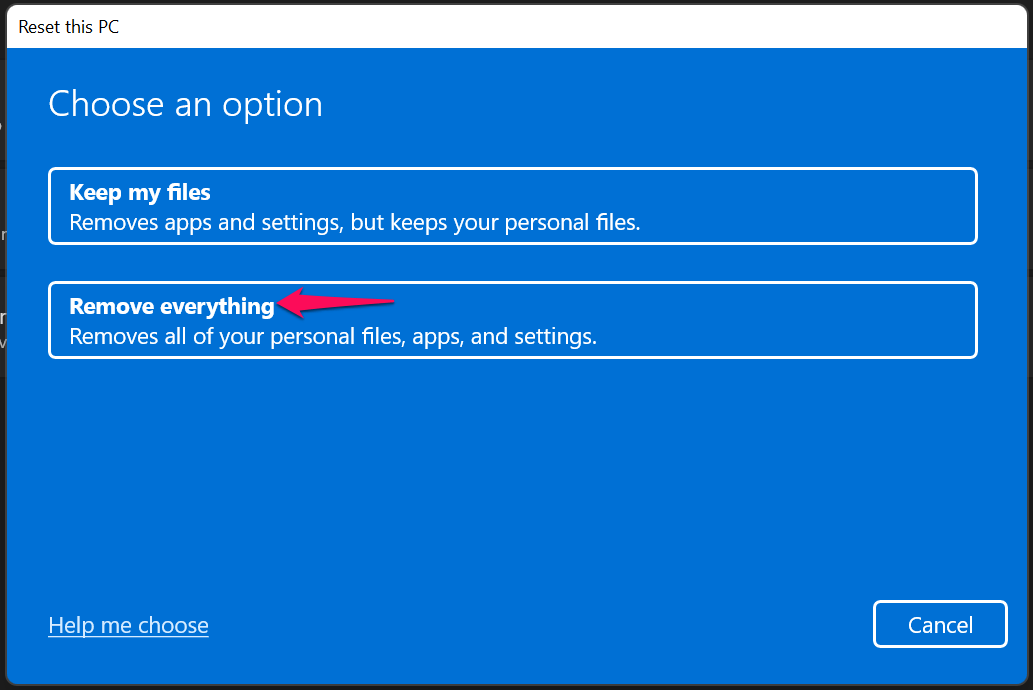The image size is (1033, 690).
Task: Click Help me choose for option guidance
Action: point(128,624)
